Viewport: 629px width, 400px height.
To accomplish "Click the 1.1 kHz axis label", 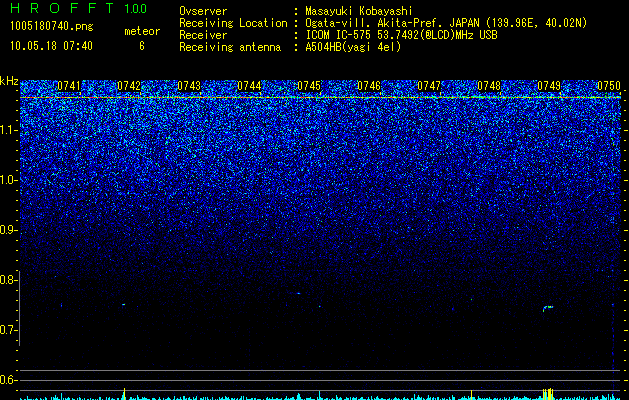I will pyautogui.click(x=8, y=130).
